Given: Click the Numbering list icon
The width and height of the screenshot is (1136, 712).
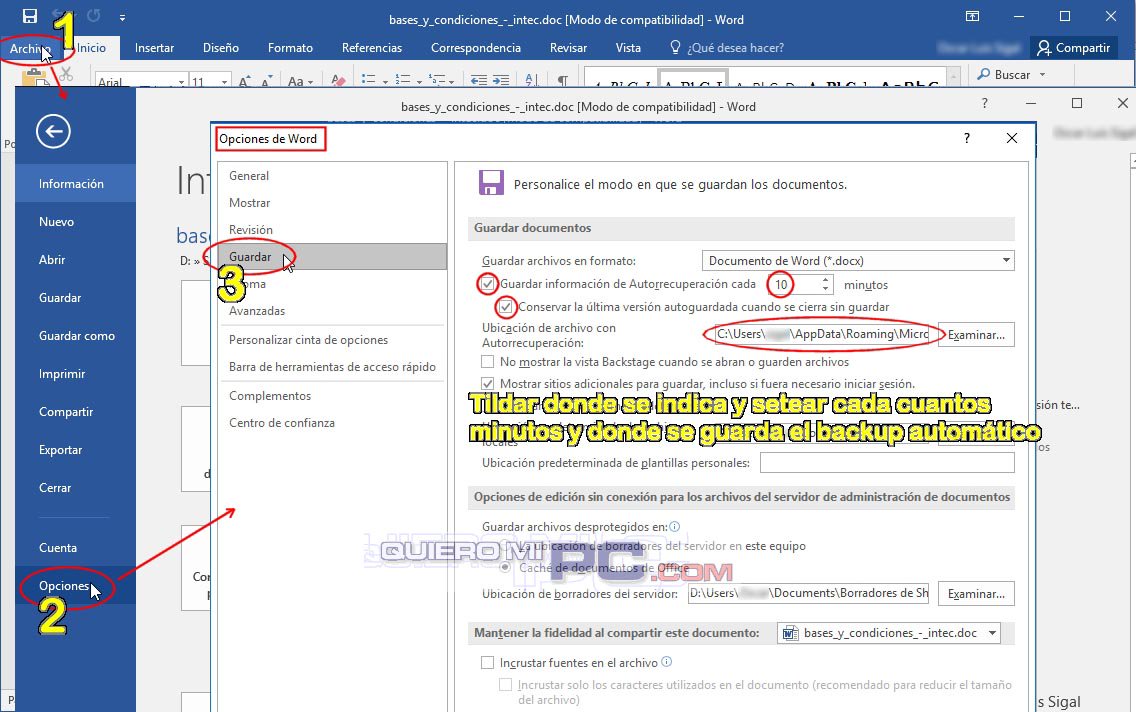Looking at the screenshot, I should [x=402, y=80].
